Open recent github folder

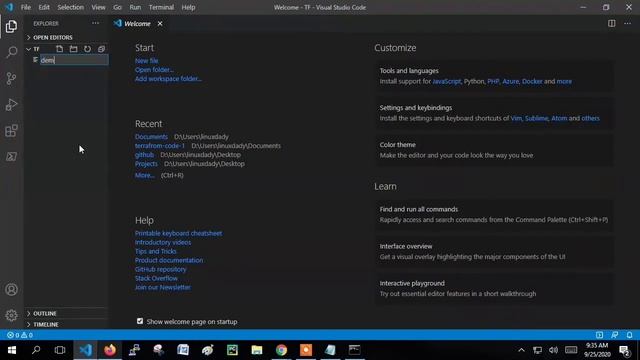pos(144,155)
